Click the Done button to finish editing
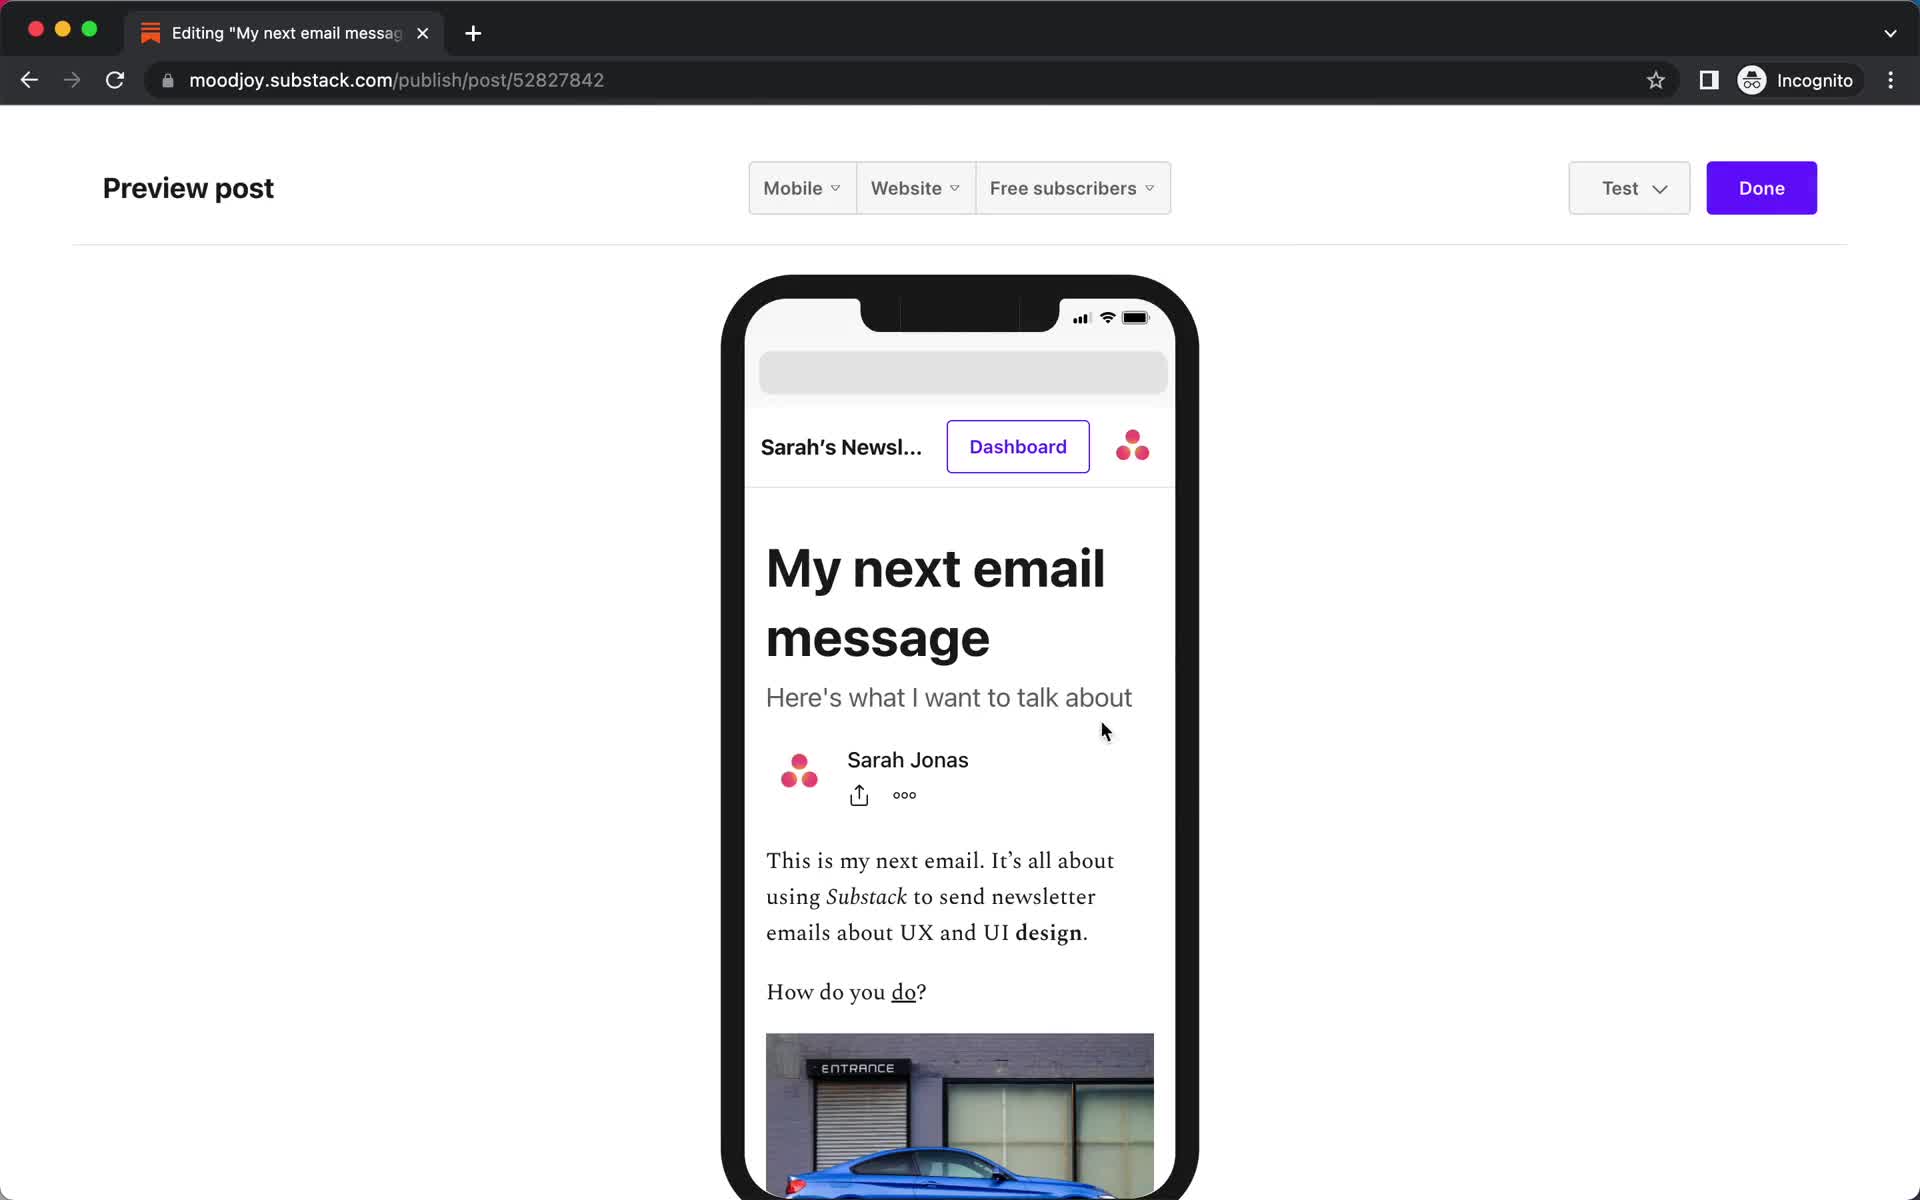 pyautogui.click(x=1761, y=187)
